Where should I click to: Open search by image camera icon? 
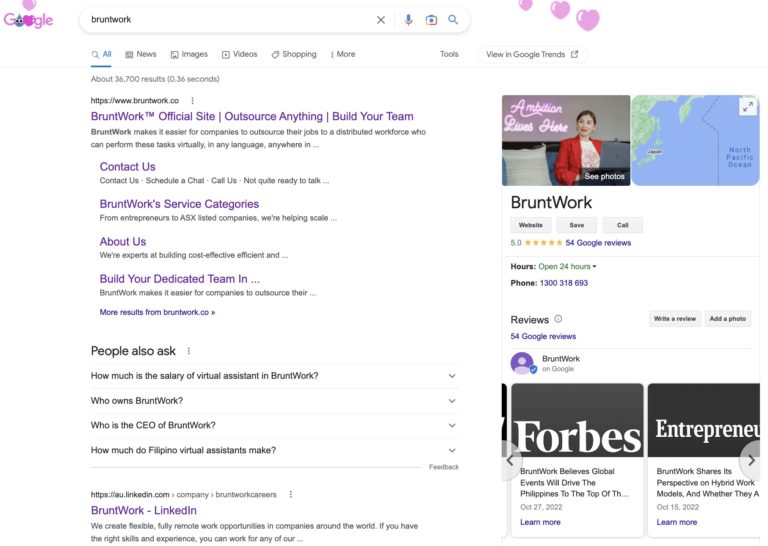pos(431,20)
